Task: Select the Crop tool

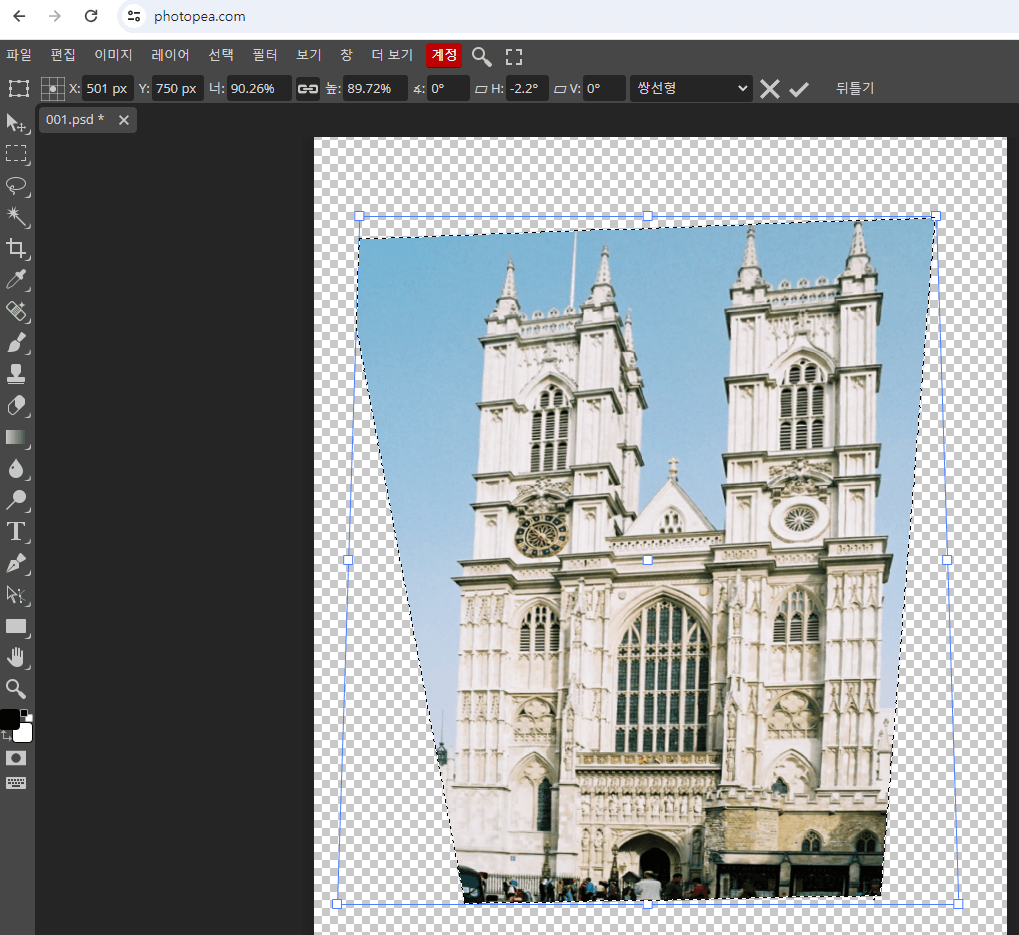Action: point(16,248)
